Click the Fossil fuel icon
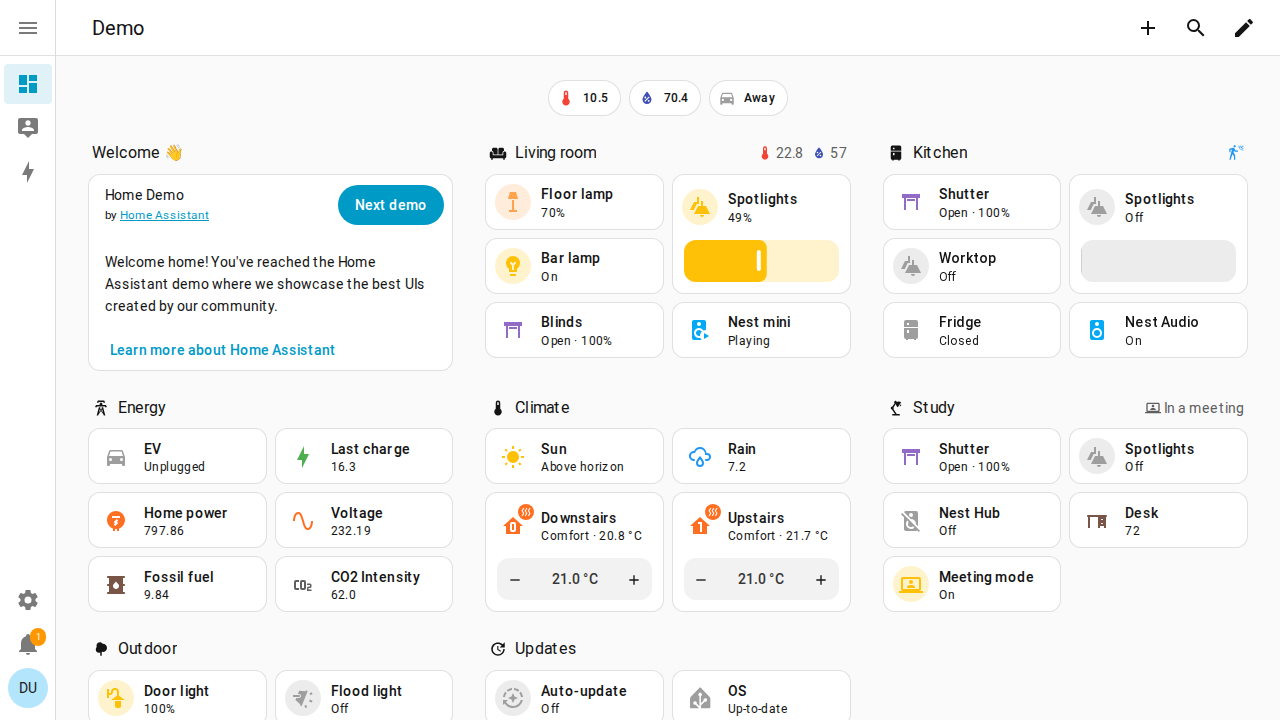This screenshot has width=1280, height=720. pos(116,585)
